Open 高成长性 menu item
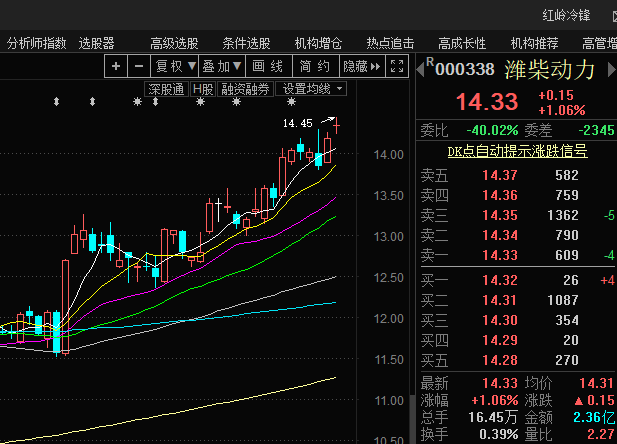Viewport: 617px width, 444px height. 462,43
